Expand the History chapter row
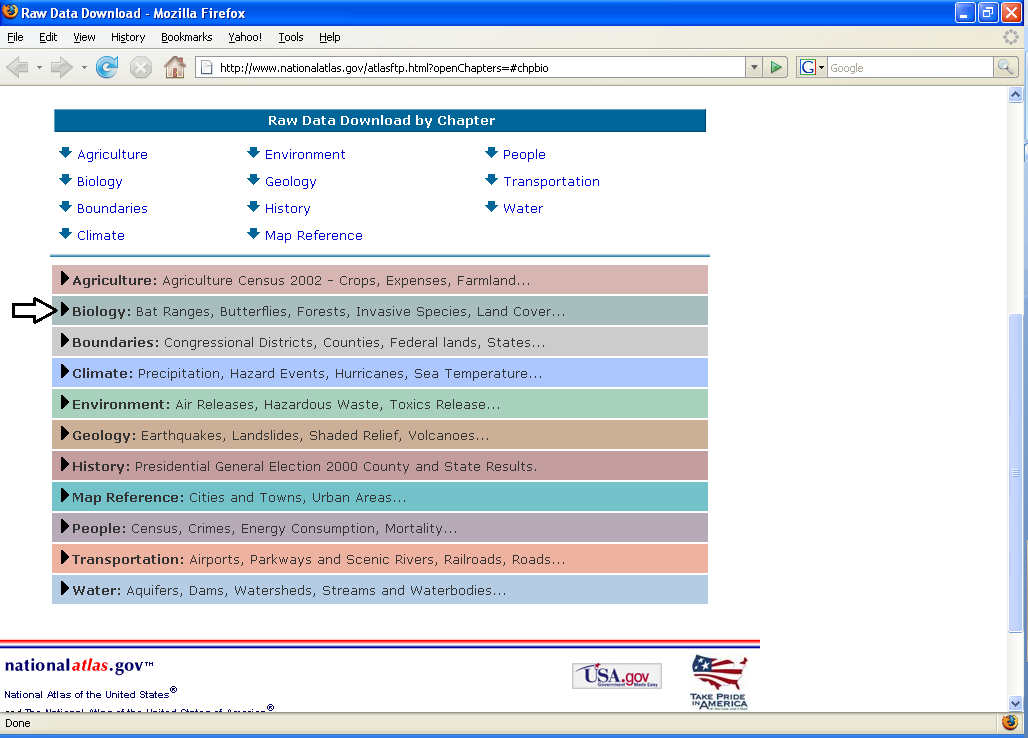Viewport: 1028px width, 738px height. coord(380,466)
